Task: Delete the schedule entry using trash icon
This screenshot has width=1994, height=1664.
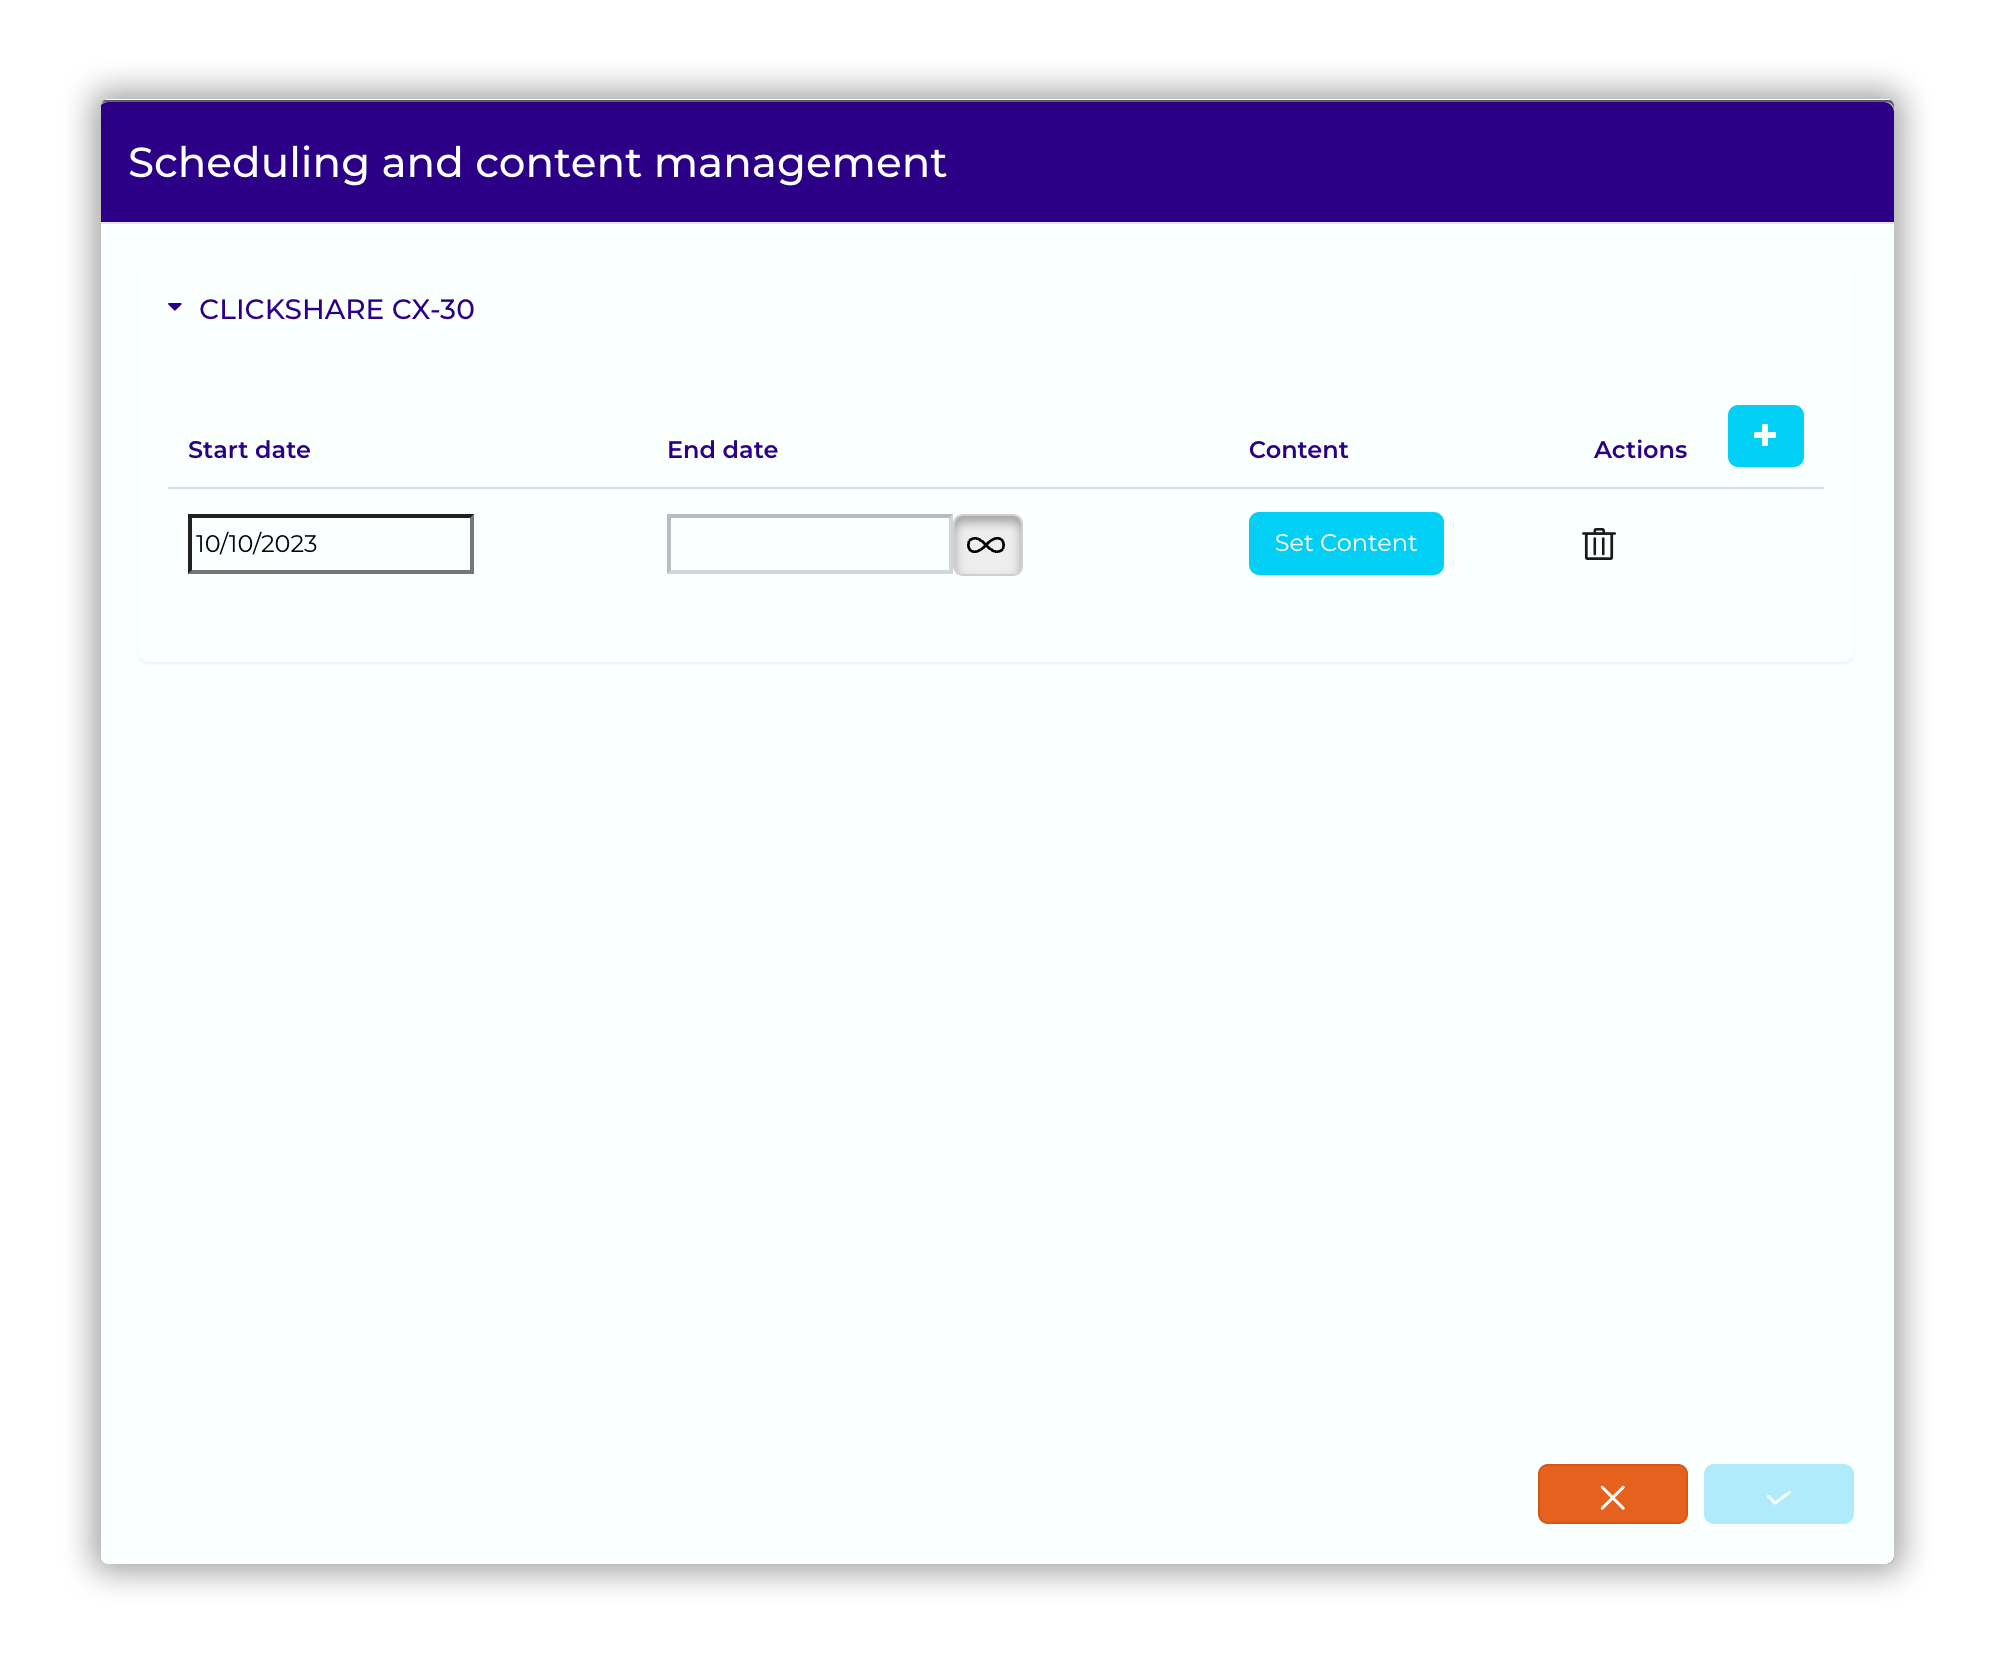Action: tap(1598, 544)
